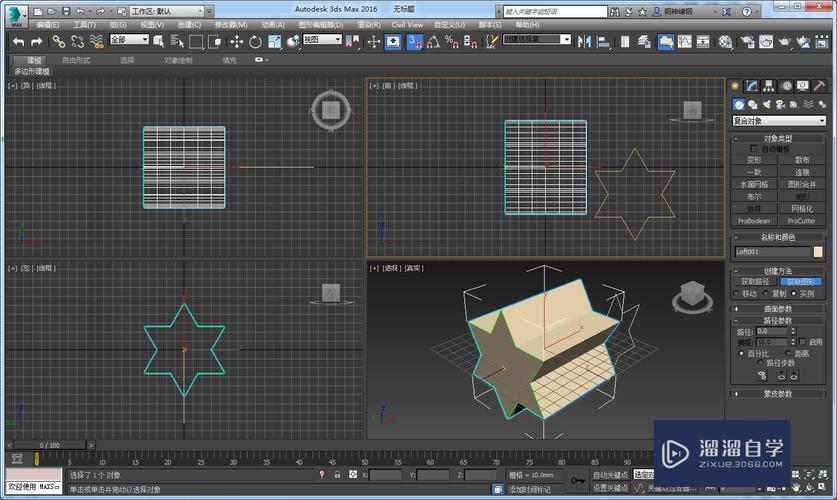Click the object color swatch beside Loft001
The height and width of the screenshot is (500, 837).
(x=818, y=252)
